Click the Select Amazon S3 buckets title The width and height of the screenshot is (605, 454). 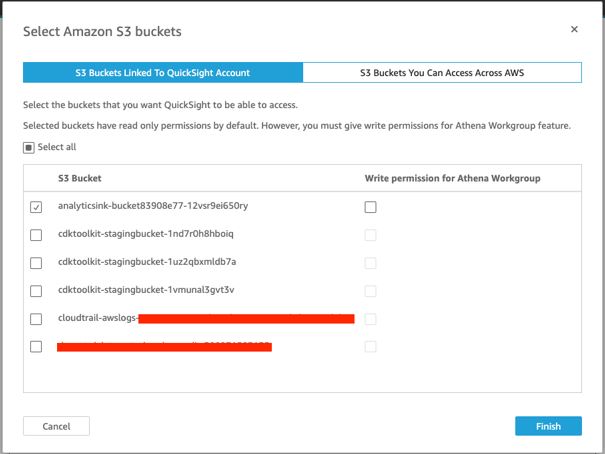tap(102, 31)
